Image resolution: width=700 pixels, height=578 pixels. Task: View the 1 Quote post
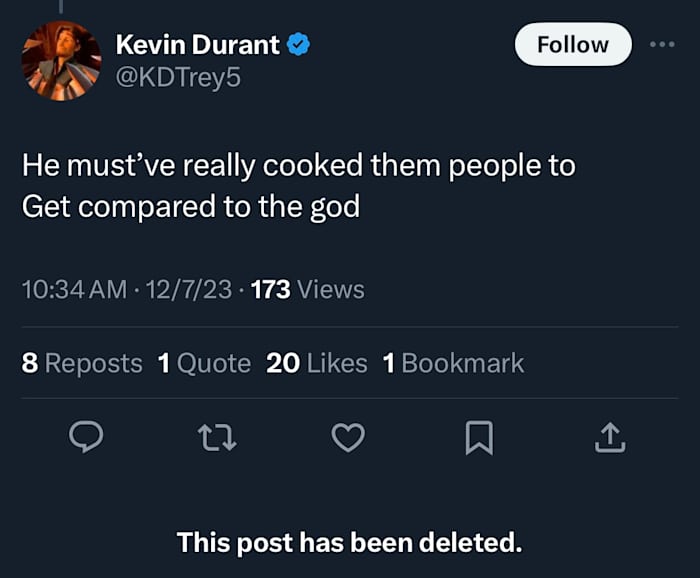pos(205,363)
